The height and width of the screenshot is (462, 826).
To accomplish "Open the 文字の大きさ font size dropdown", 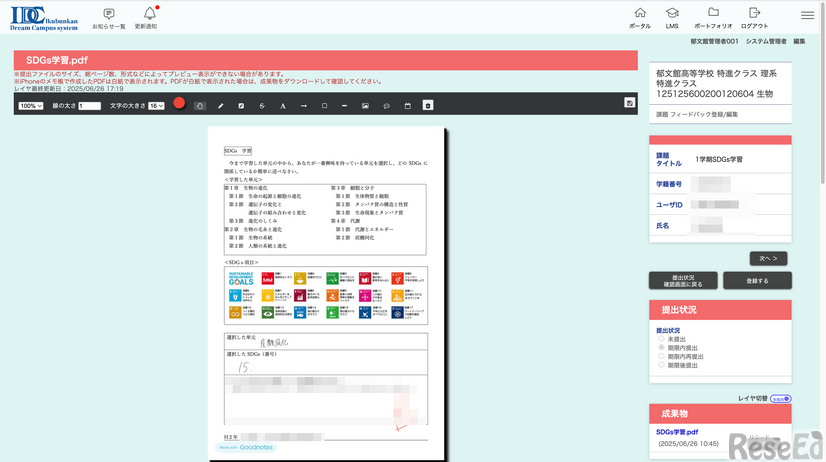I will click(x=156, y=106).
